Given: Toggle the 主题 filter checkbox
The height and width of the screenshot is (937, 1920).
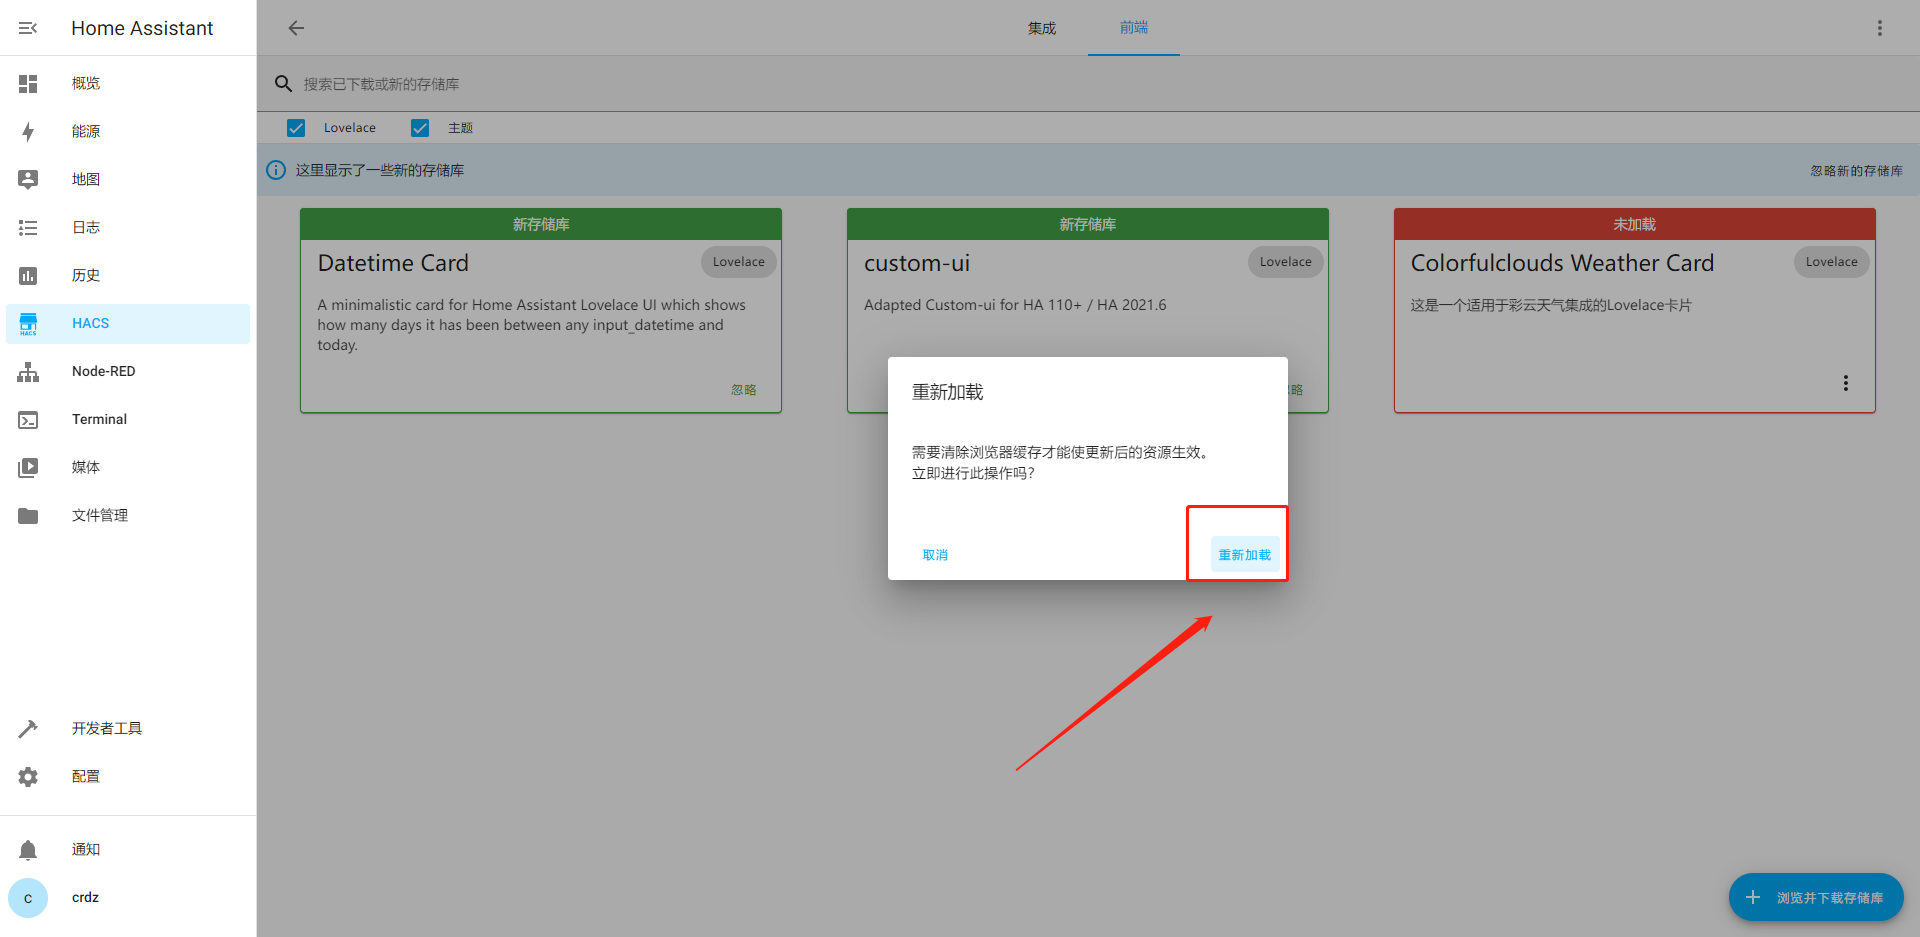Looking at the screenshot, I should (420, 128).
